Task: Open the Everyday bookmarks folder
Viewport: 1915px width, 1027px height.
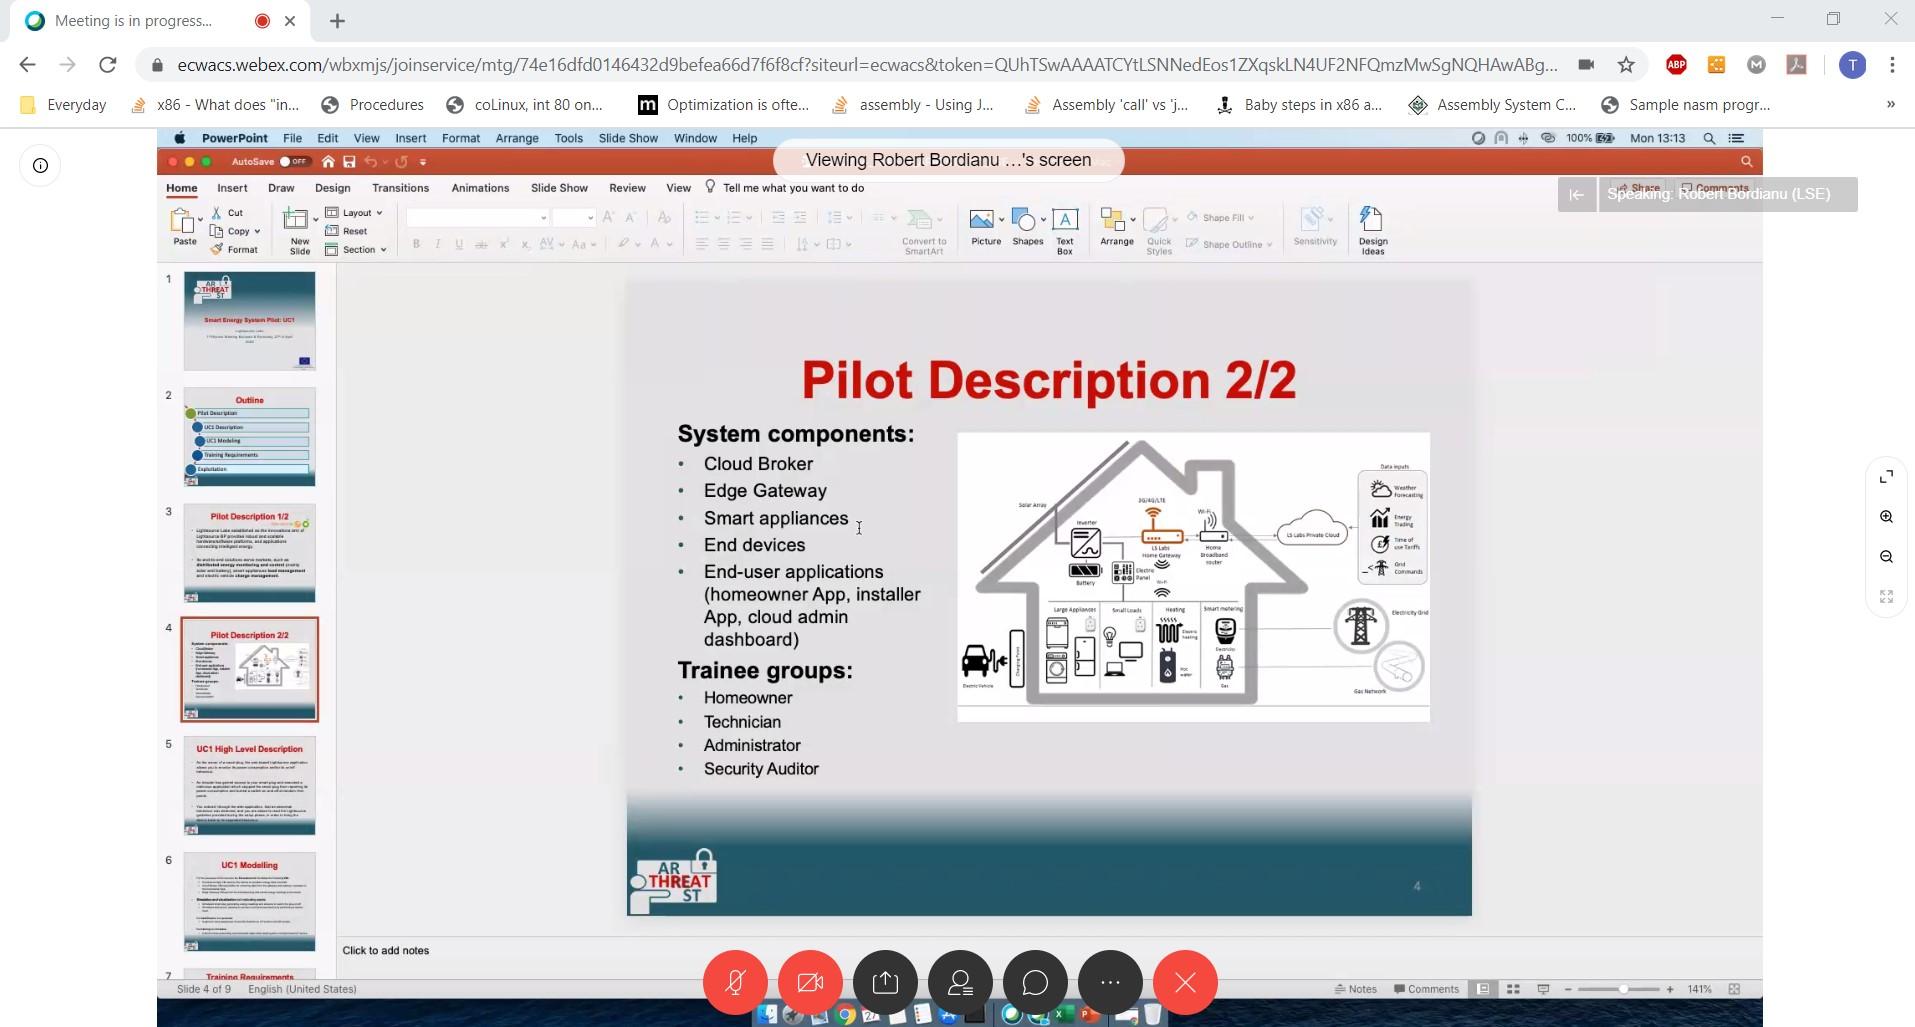Action: [64, 105]
